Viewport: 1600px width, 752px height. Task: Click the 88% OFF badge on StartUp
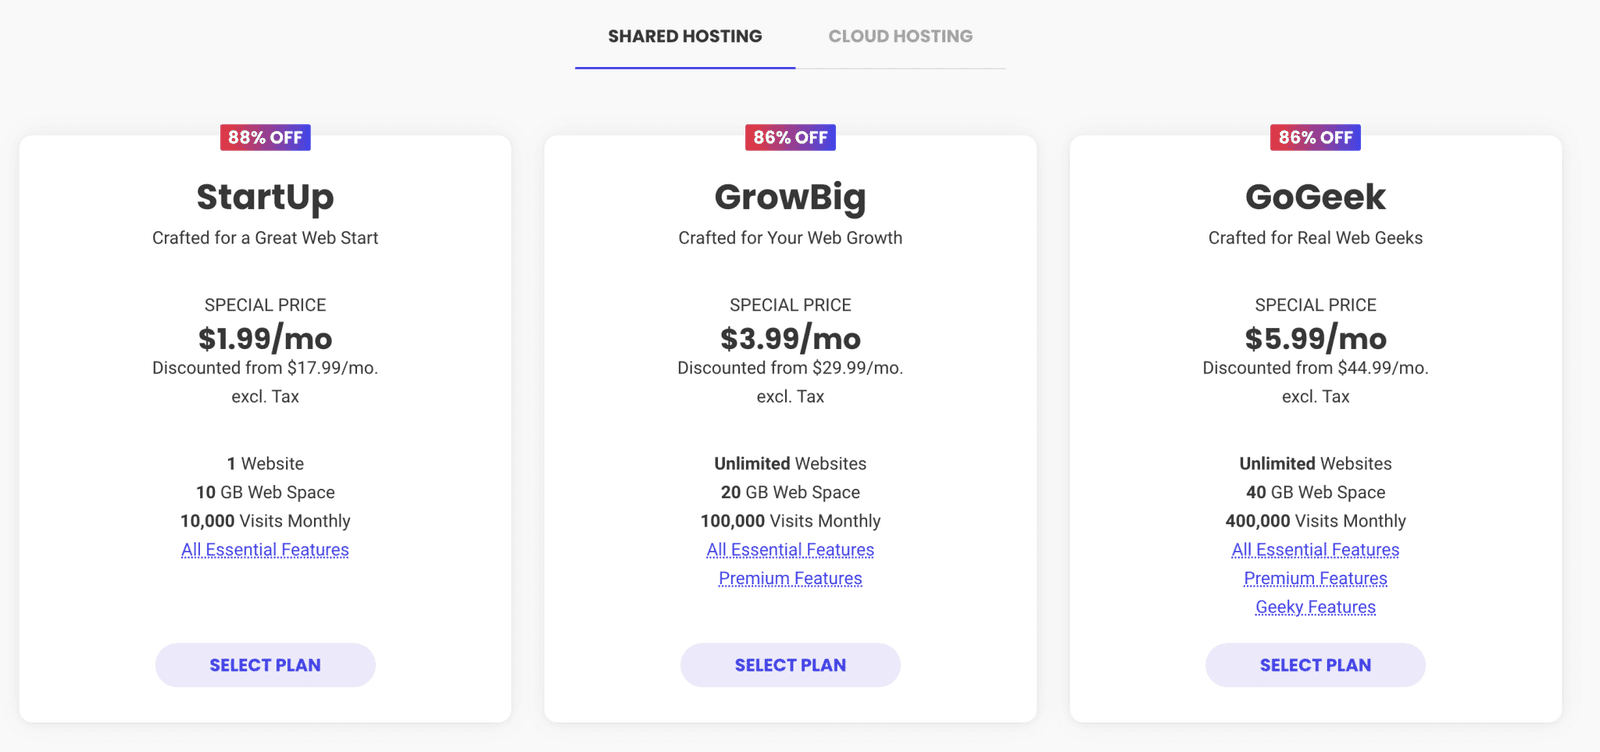265,137
